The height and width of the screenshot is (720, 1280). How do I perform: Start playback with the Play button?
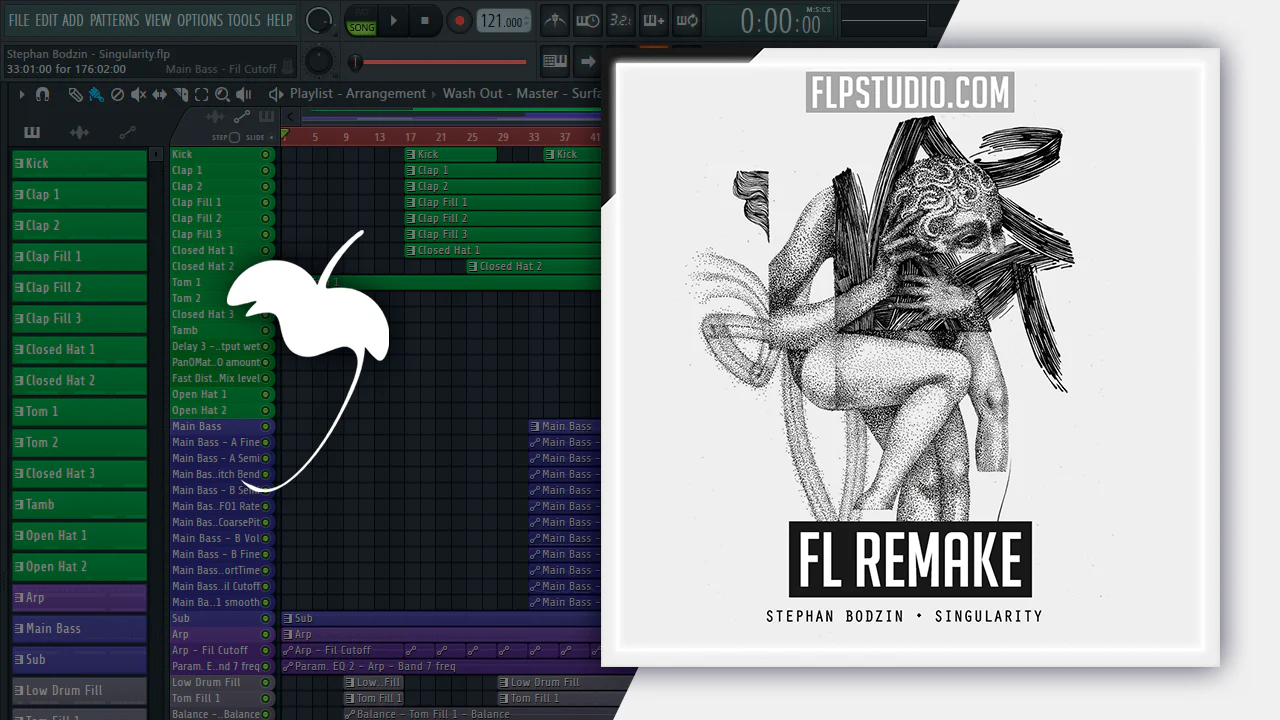[393, 20]
